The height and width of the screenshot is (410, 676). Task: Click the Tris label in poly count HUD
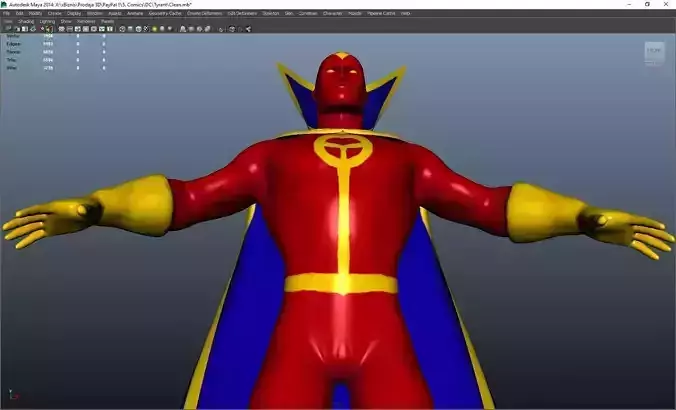pyautogui.click(x=11, y=59)
